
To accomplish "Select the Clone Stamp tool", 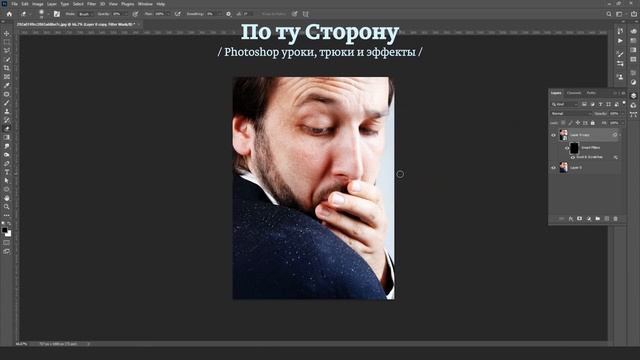I will [7, 111].
